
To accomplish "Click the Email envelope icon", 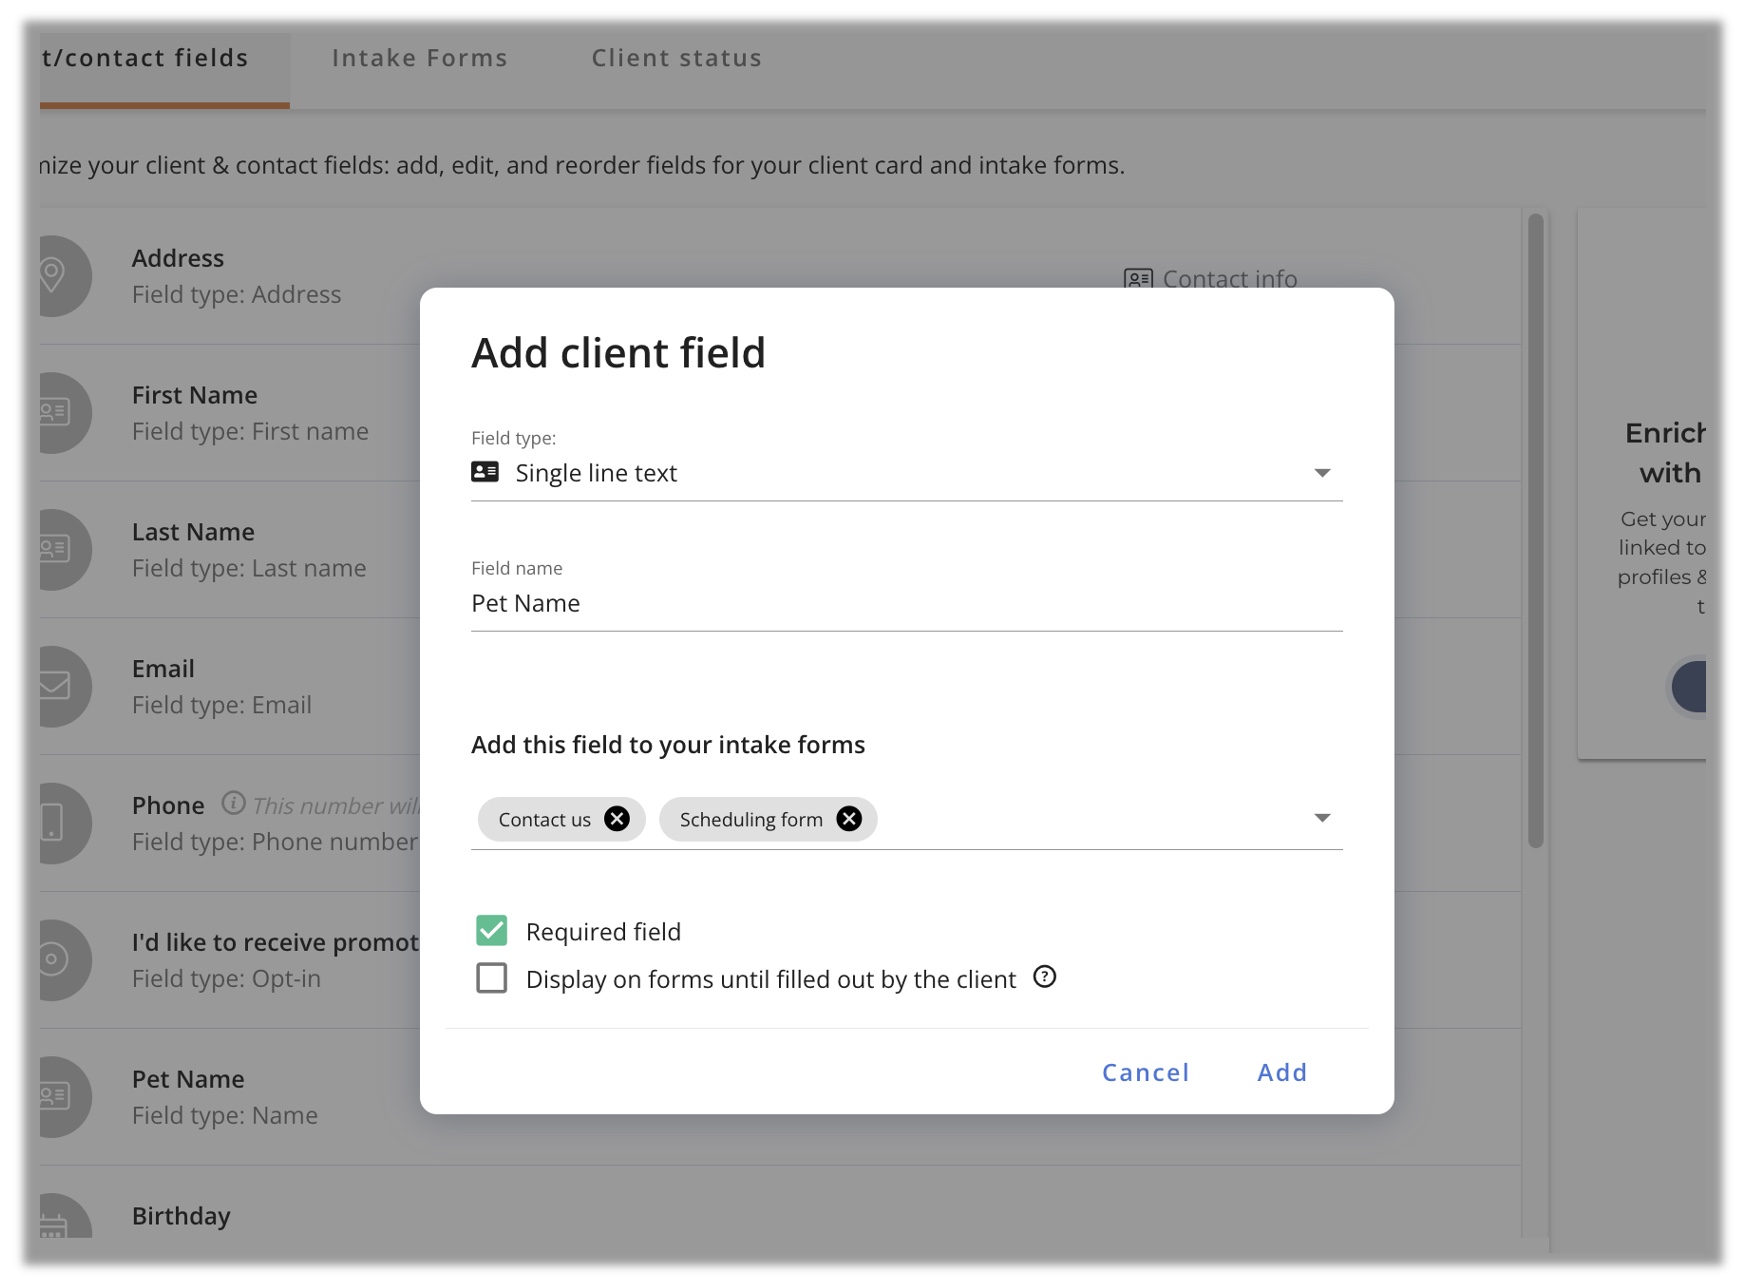I will point(54,686).
